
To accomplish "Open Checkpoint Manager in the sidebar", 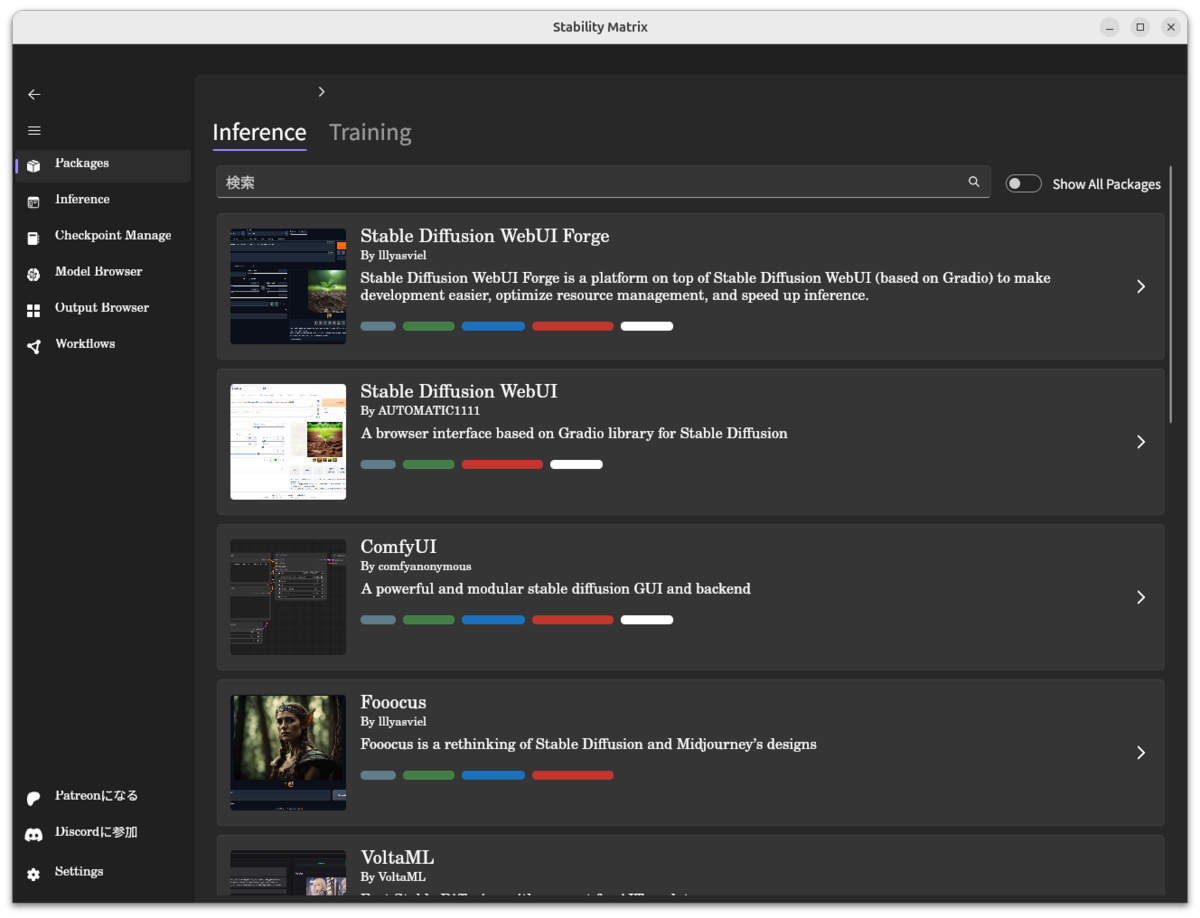I will click(103, 237).
